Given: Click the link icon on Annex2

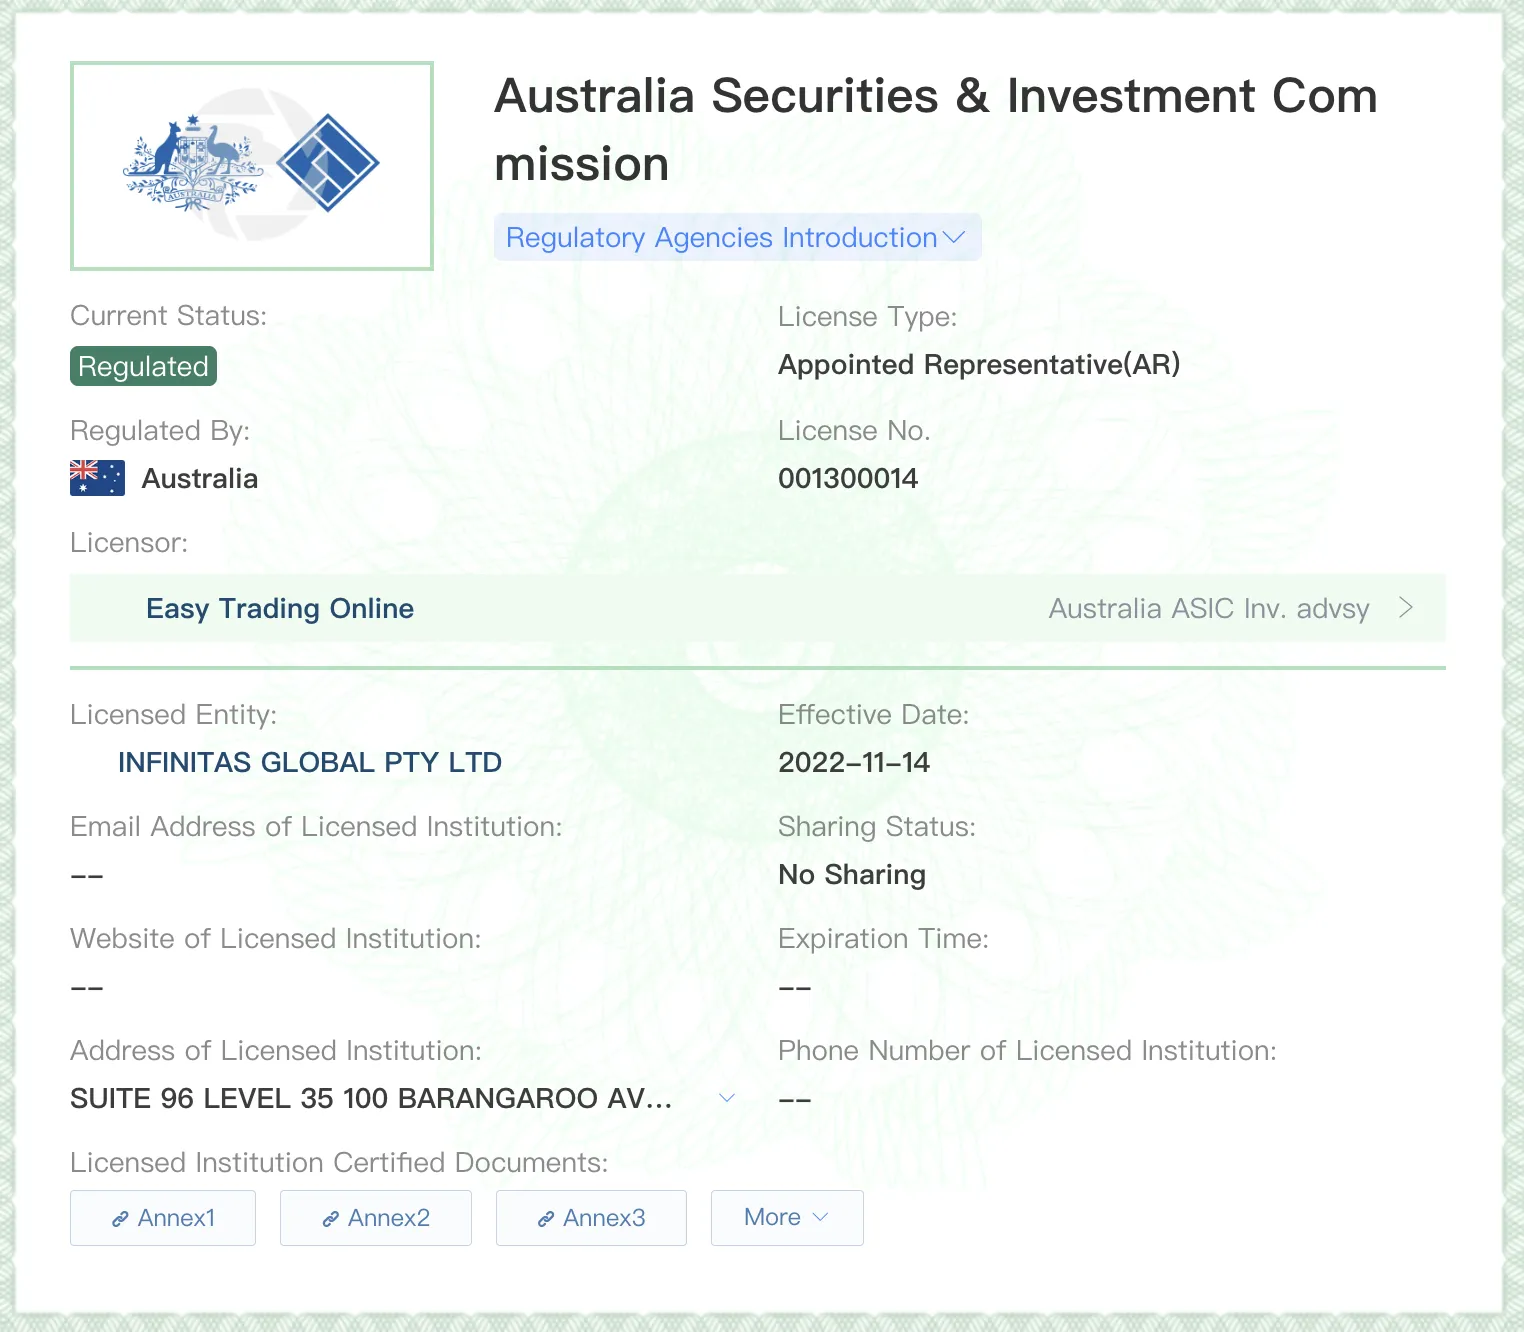Looking at the screenshot, I should (x=330, y=1219).
